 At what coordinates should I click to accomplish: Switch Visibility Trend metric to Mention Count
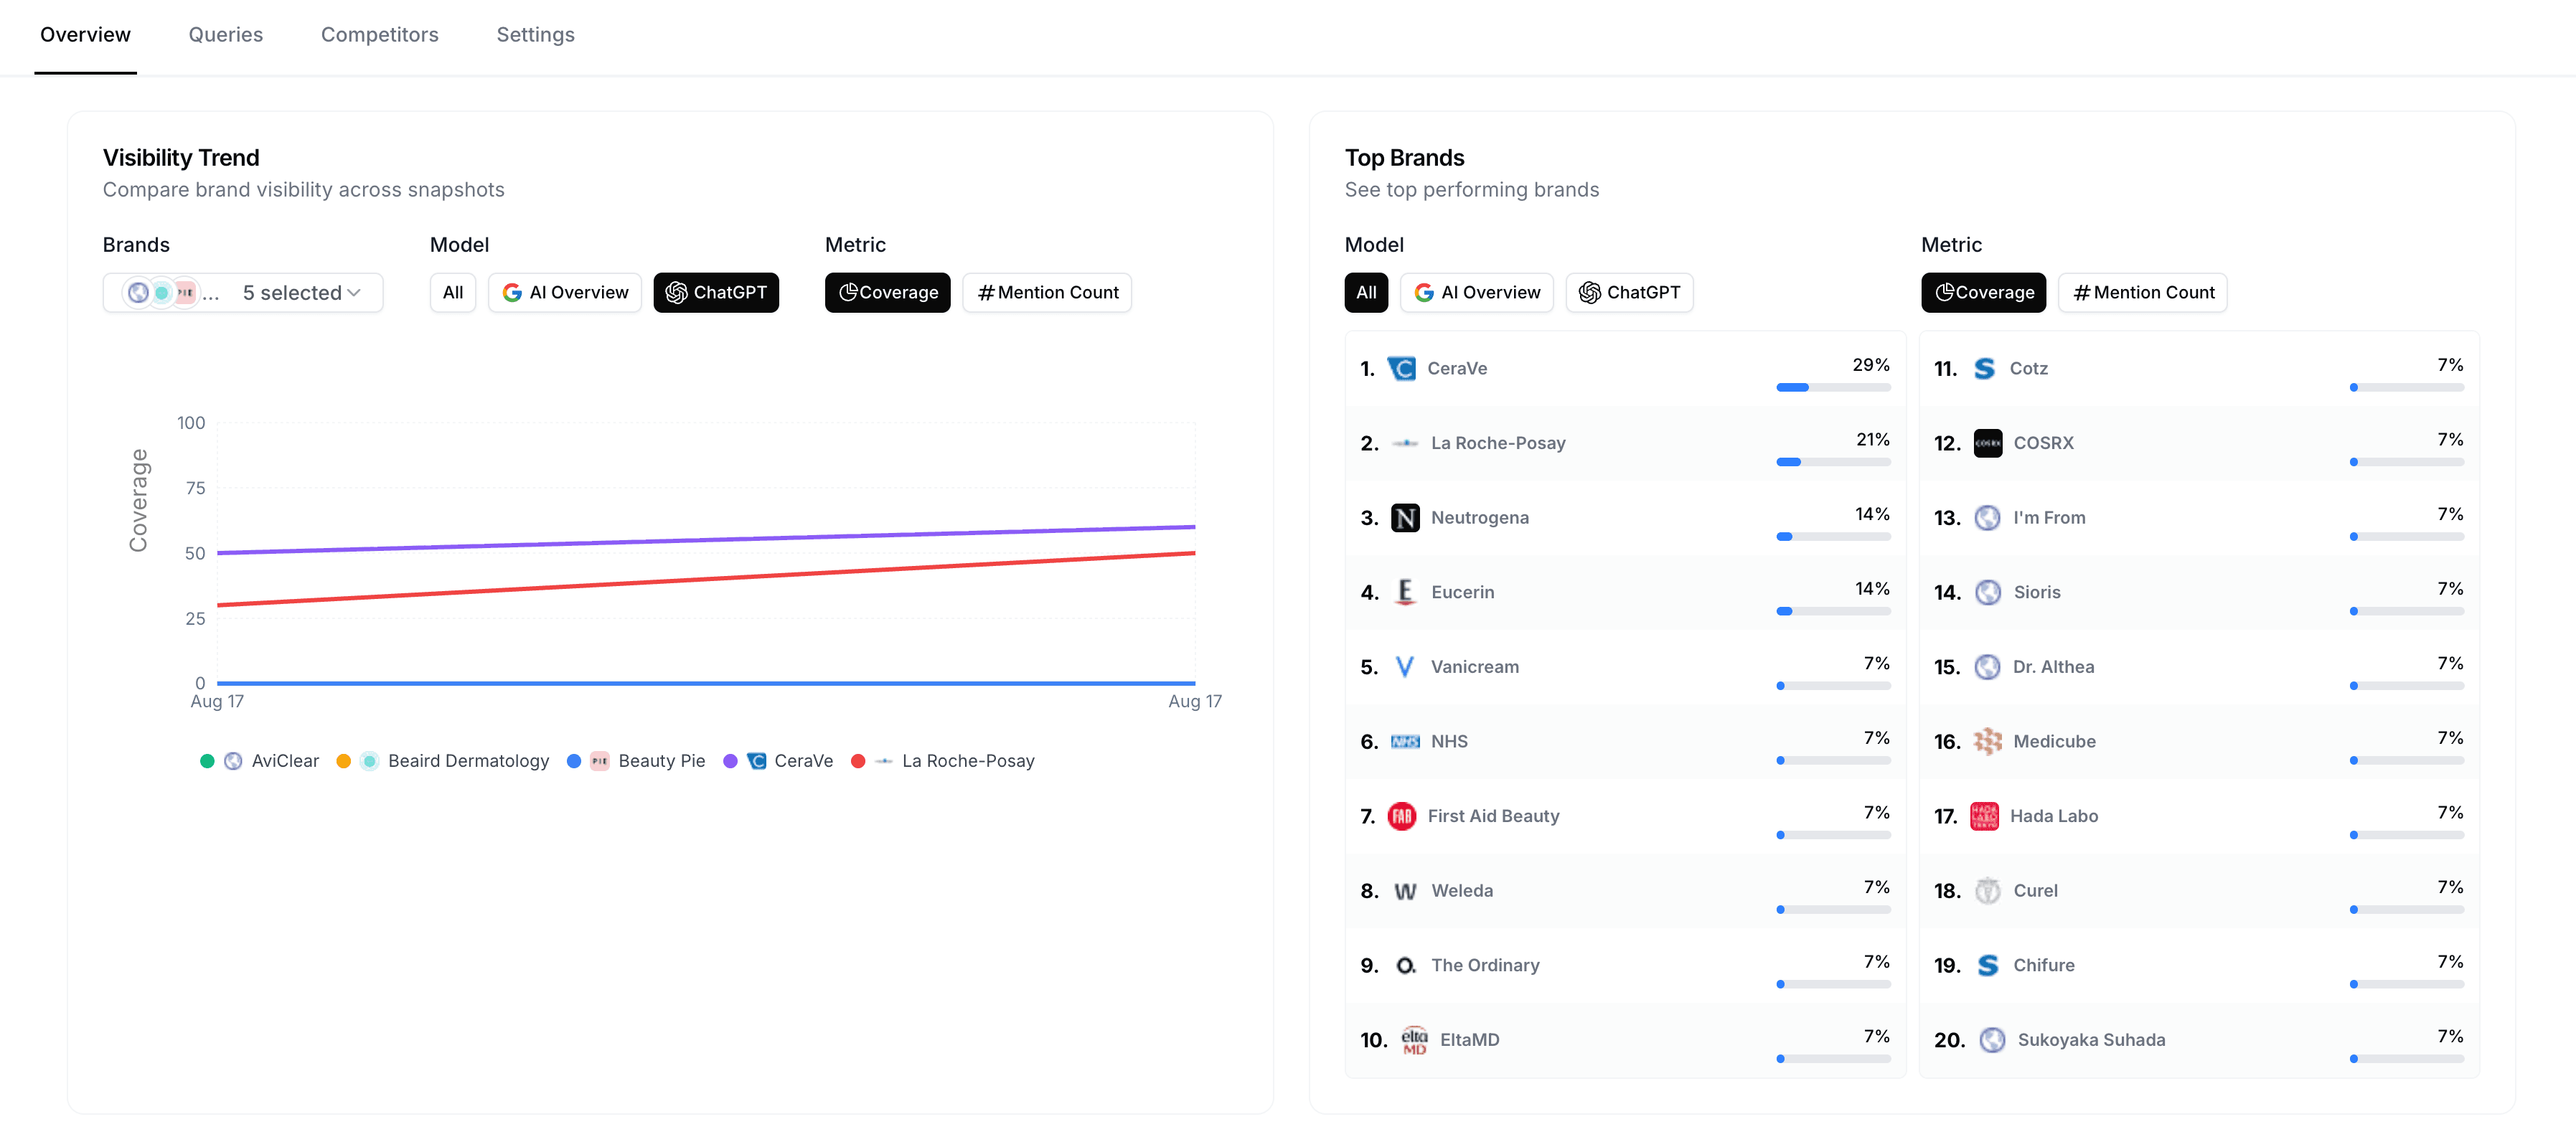(1047, 293)
